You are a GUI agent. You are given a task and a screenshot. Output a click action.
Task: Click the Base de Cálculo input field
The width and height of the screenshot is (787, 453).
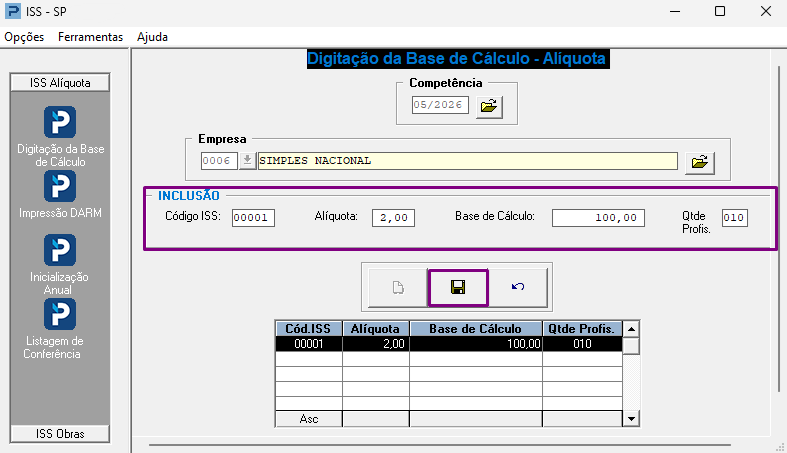(x=598, y=218)
